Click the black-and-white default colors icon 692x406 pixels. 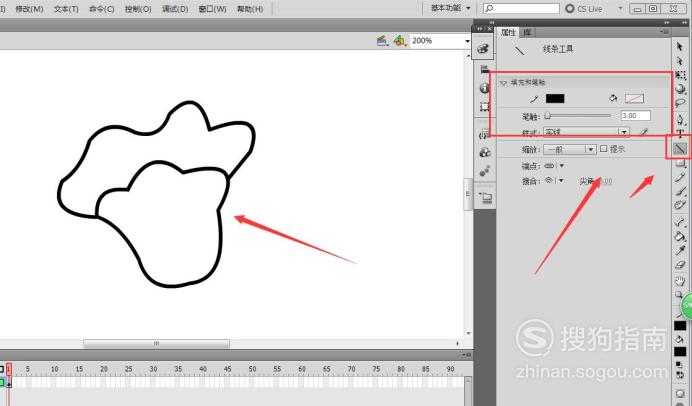coord(679,365)
